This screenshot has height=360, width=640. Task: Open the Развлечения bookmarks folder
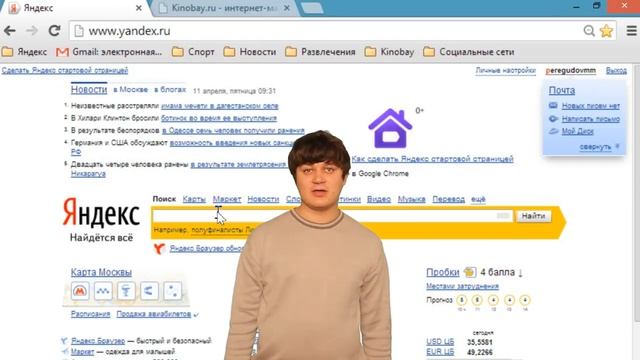(x=320, y=52)
